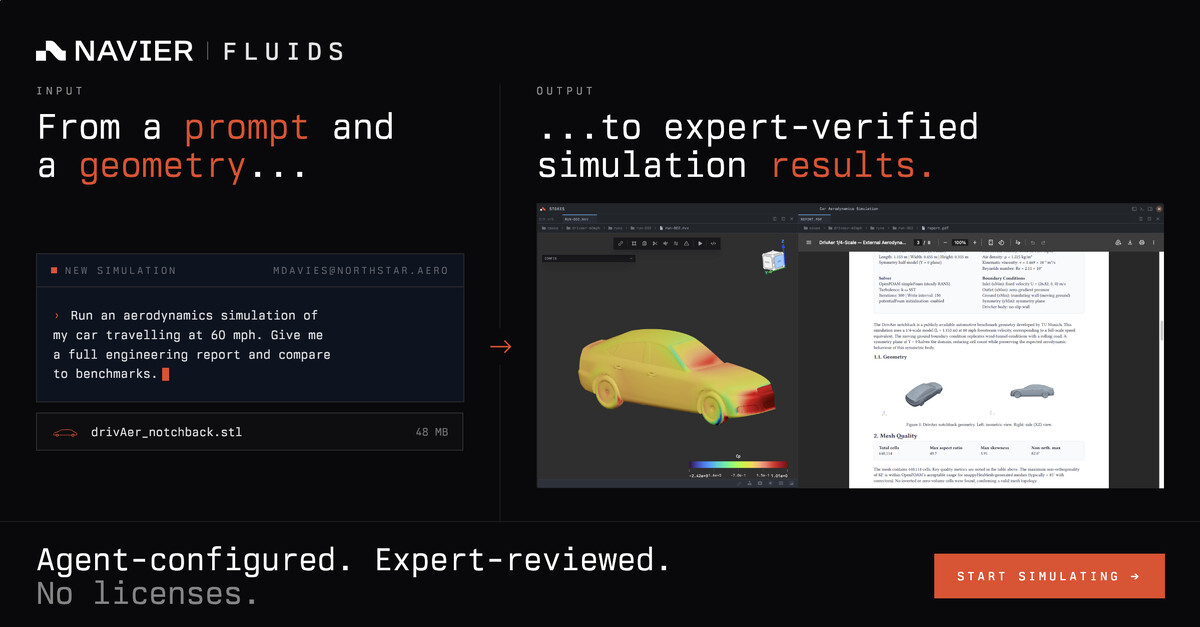Click the PDF download icon
This screenshot has height=627, width=1200.
click(1129, 243)
